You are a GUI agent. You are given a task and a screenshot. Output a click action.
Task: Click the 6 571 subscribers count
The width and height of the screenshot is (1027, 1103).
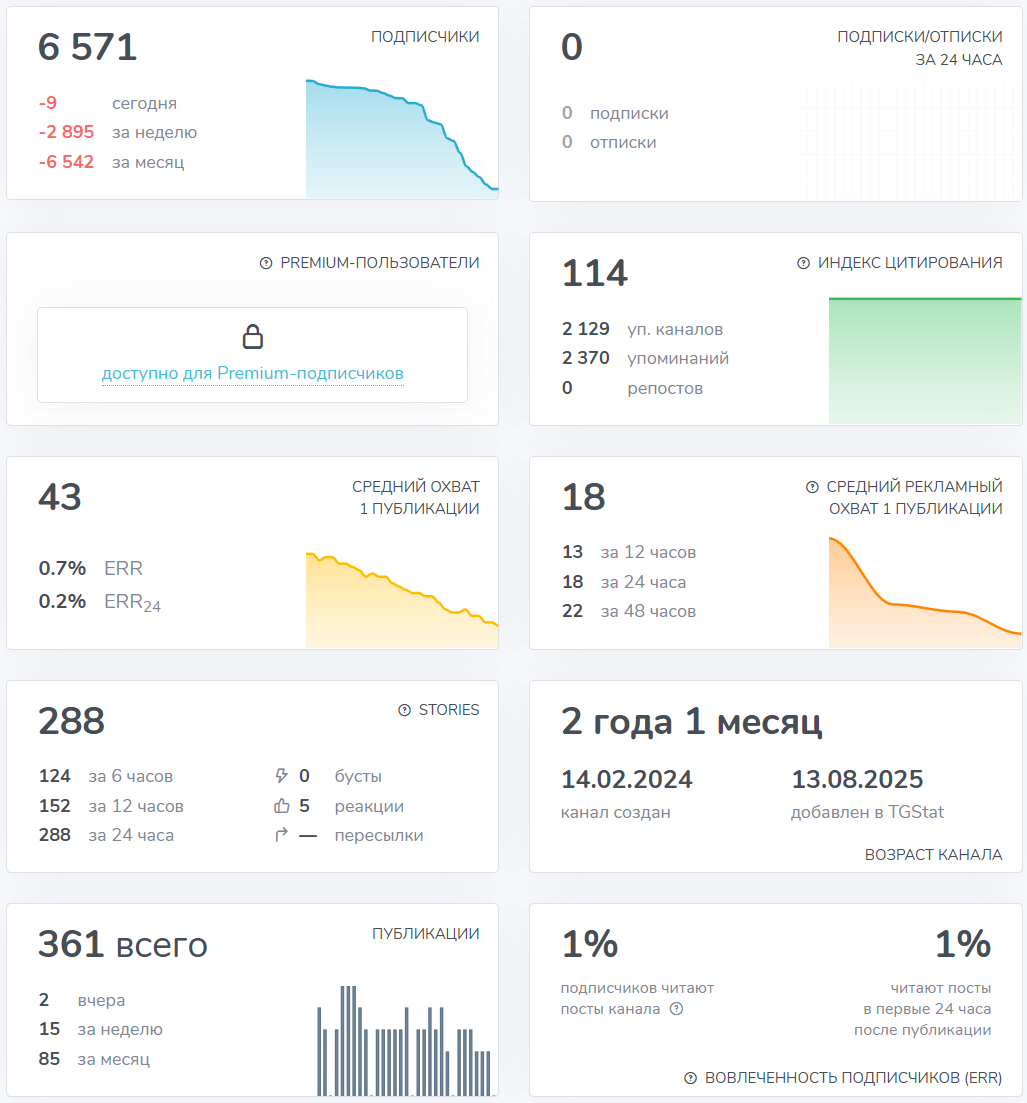tap(88, 47)
